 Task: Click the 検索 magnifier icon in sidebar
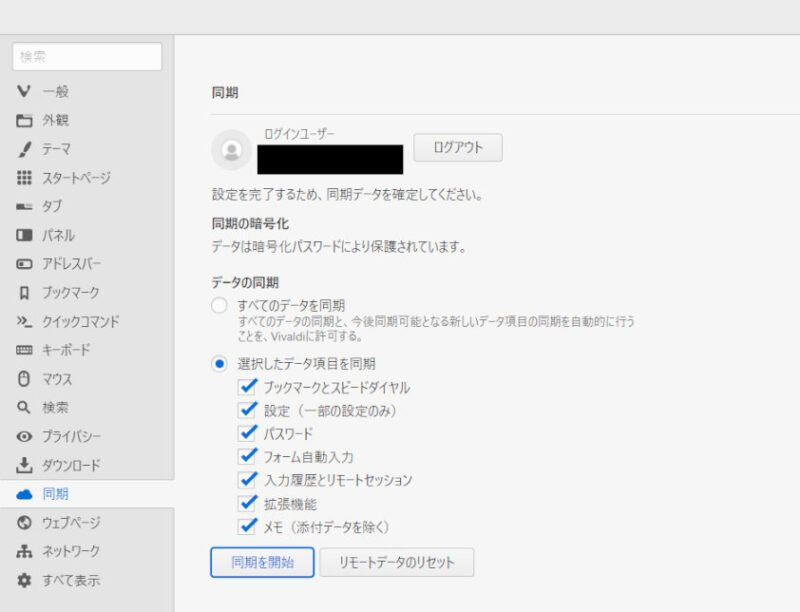coord(24,407)
